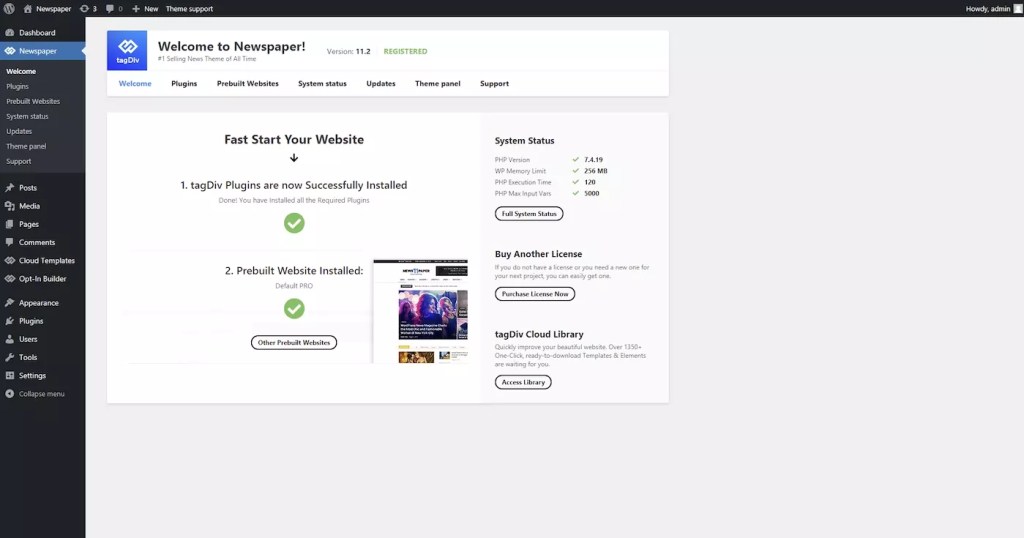Click the Media icon in the sidebar

[10, 206]
